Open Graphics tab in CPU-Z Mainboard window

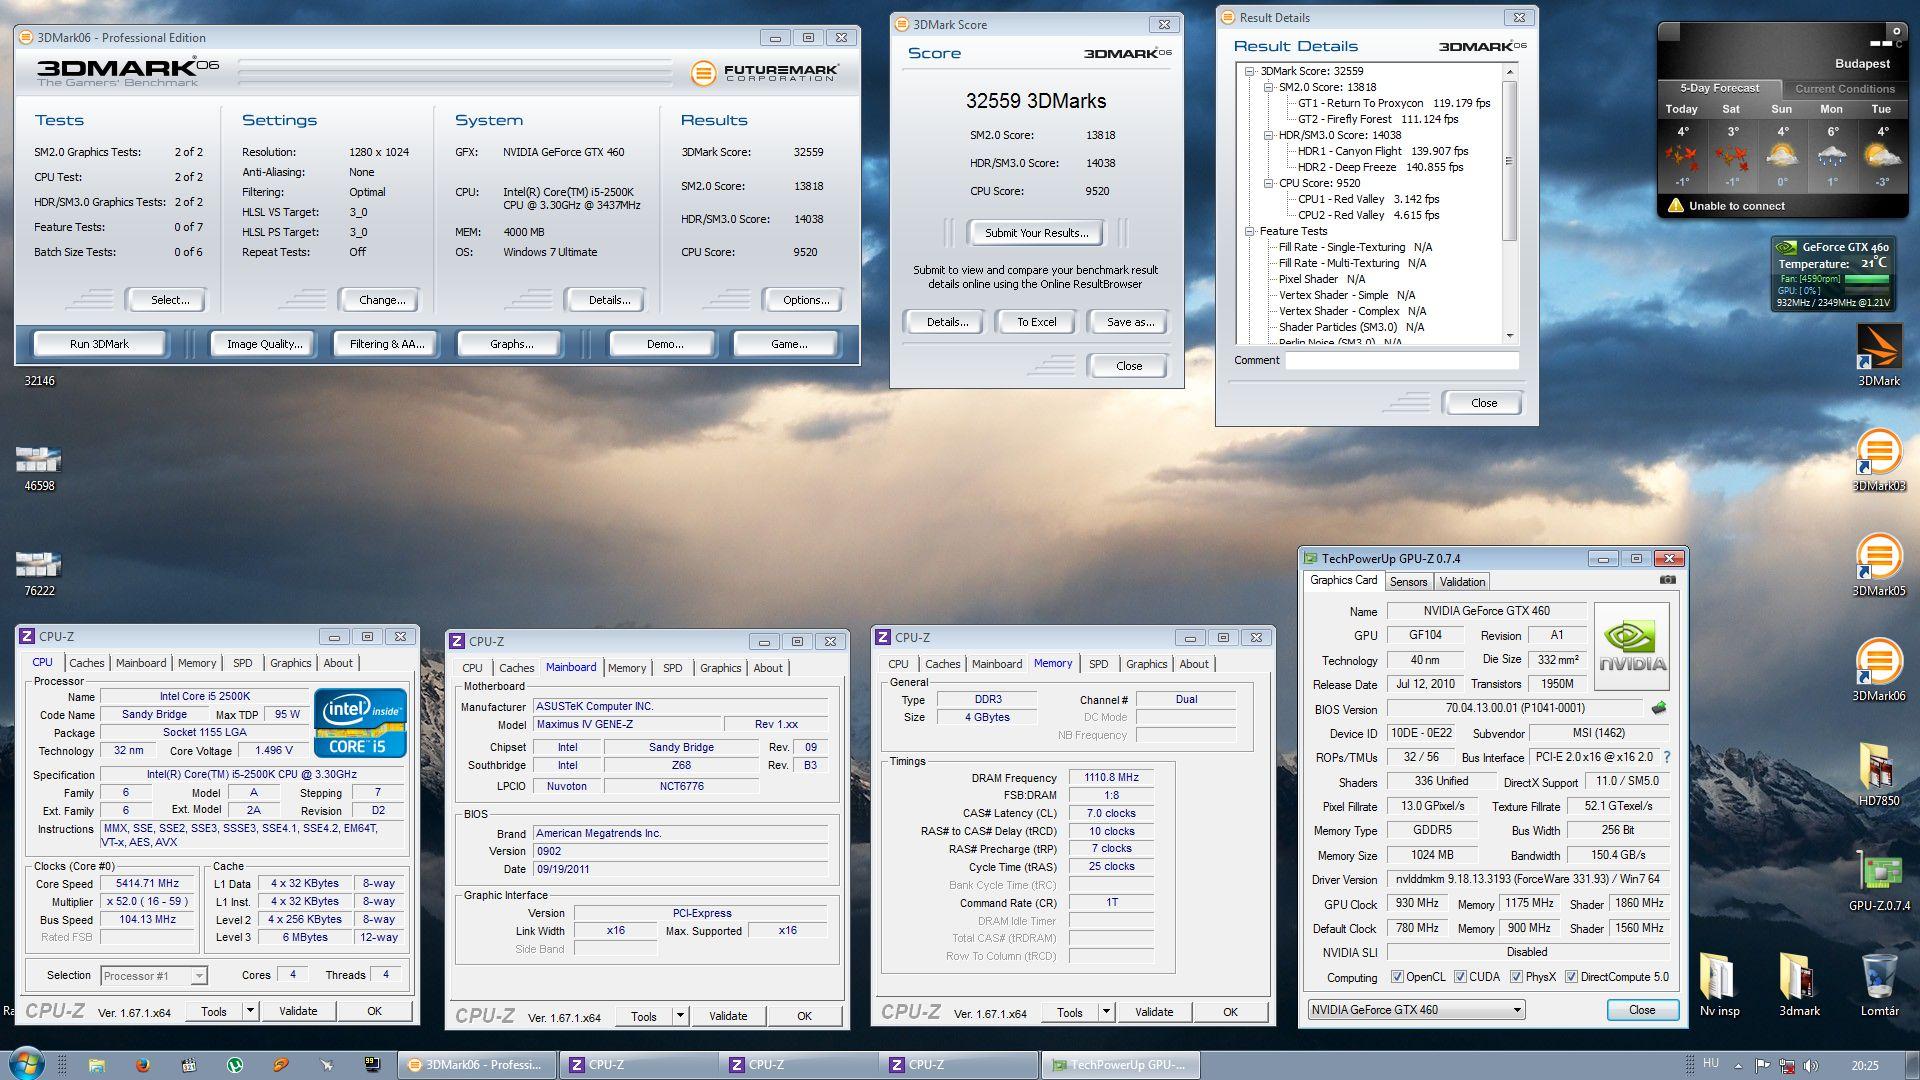coord(720,668)
